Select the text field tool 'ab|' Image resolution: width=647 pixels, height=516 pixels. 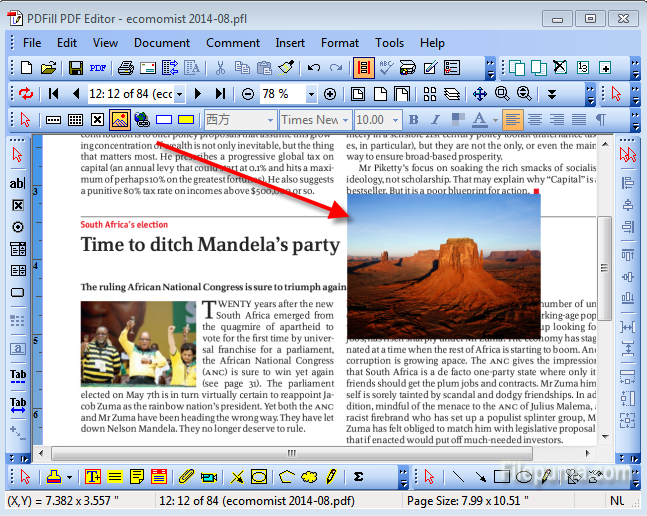(17, 183)
